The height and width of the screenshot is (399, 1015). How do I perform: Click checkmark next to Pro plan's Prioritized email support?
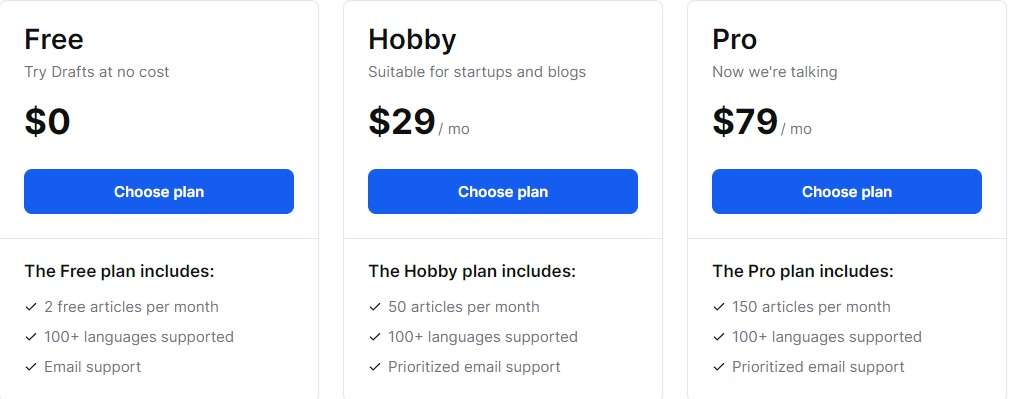(718, 367)
